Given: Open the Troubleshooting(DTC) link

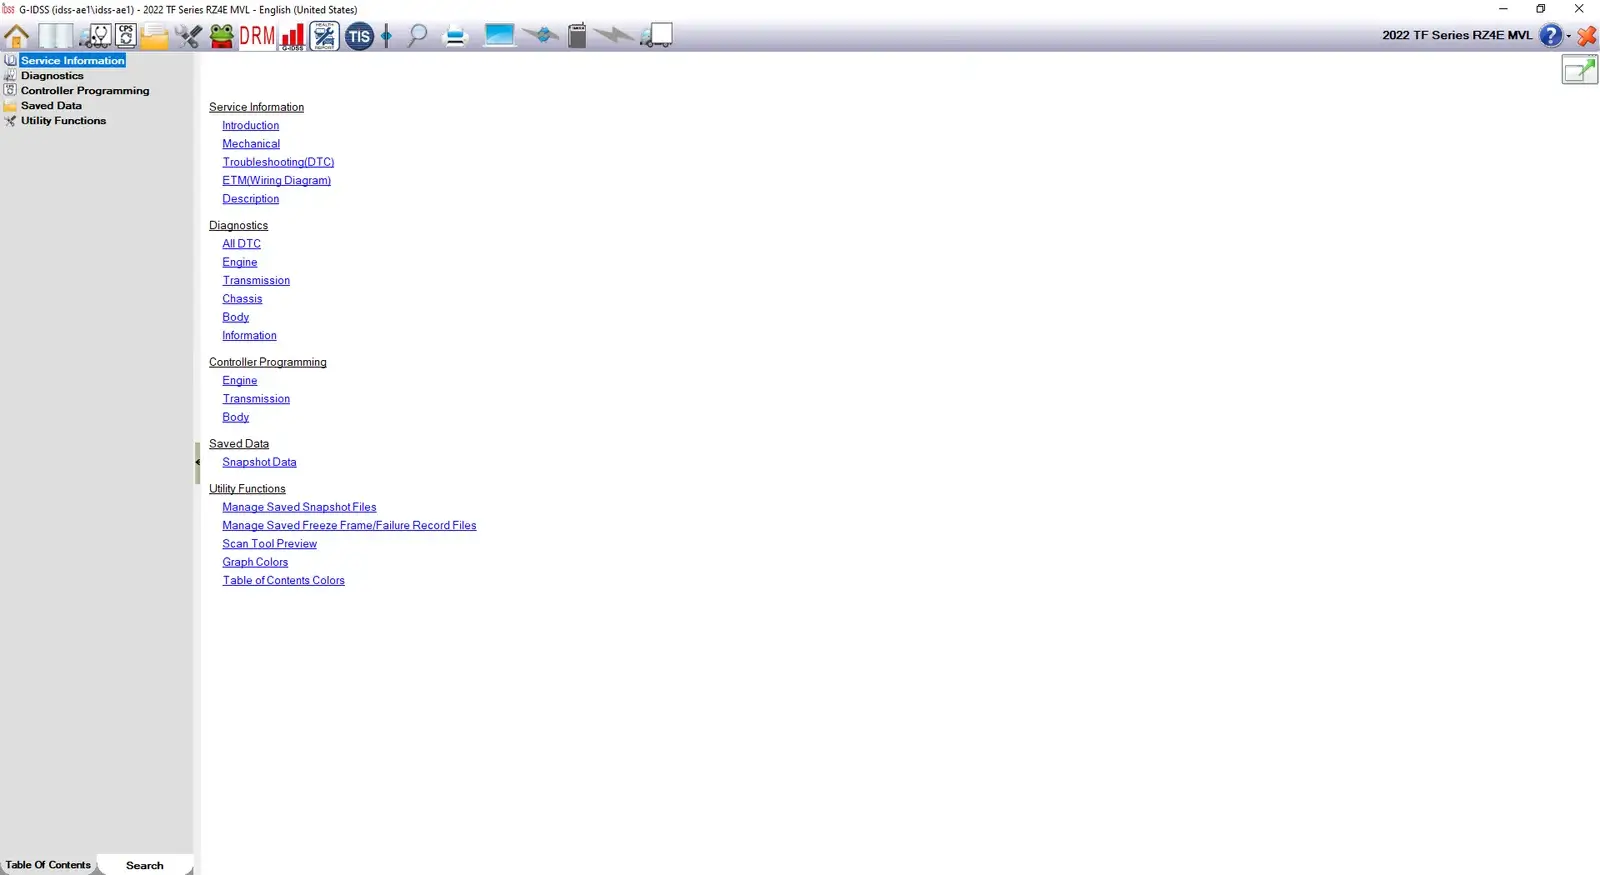Looking at the screenshot, I should tap(278, 162).
